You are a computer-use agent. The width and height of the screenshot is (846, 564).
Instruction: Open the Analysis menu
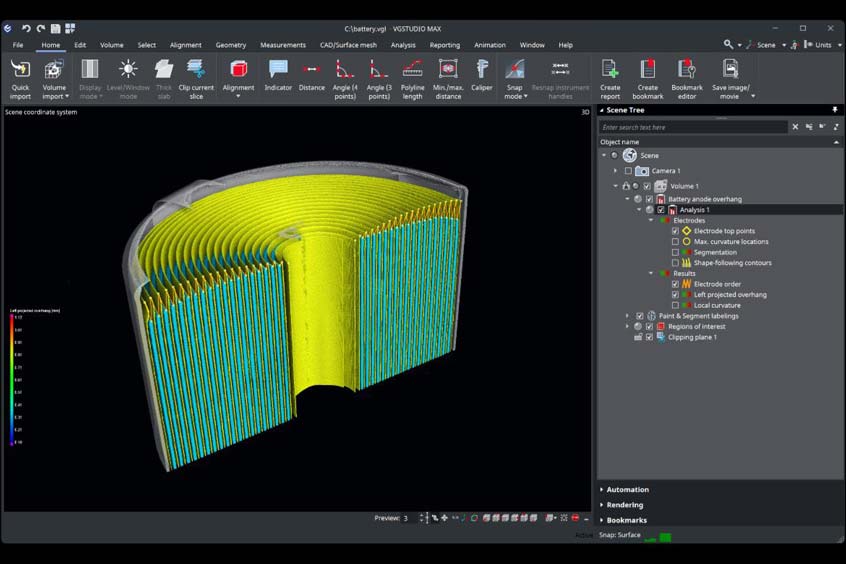click(403, 45)
